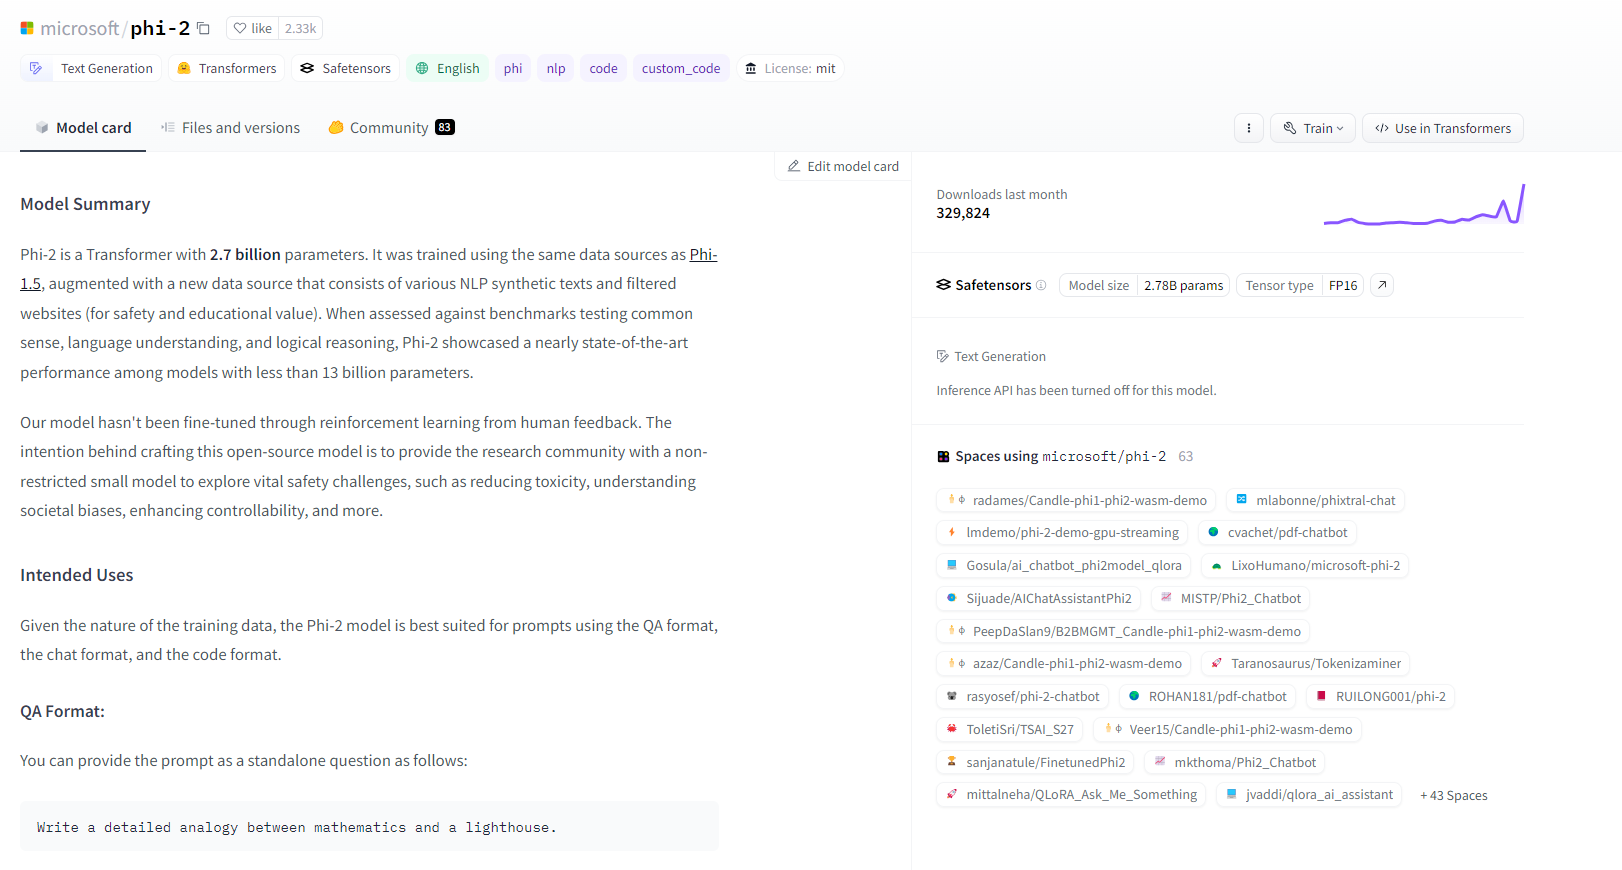Click the lighthouse prompt code block

pyautogui.click(x=369, y=826)
